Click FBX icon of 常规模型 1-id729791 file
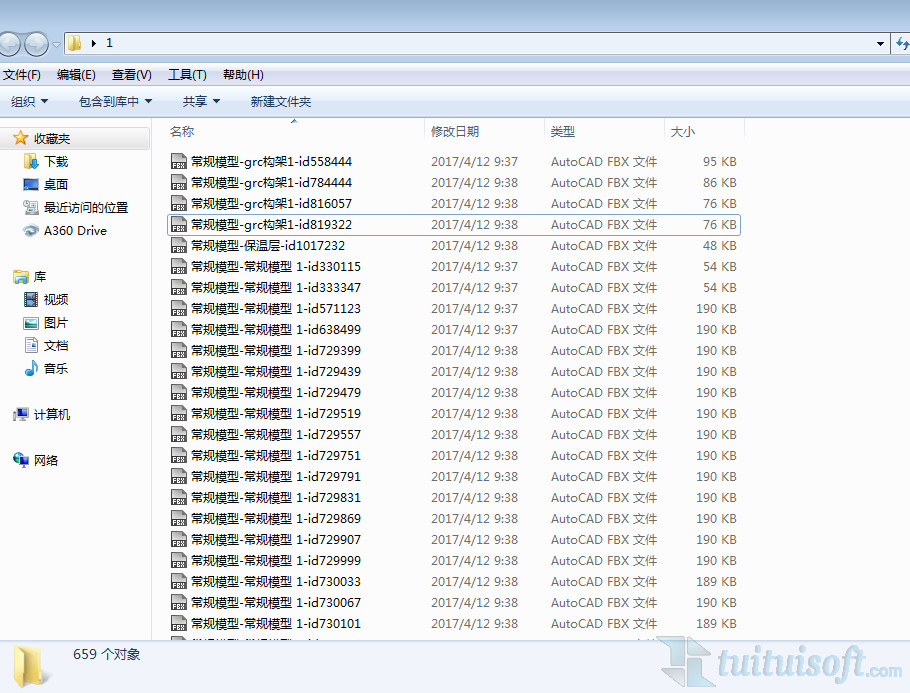910x693 pixels. [179, 477]
